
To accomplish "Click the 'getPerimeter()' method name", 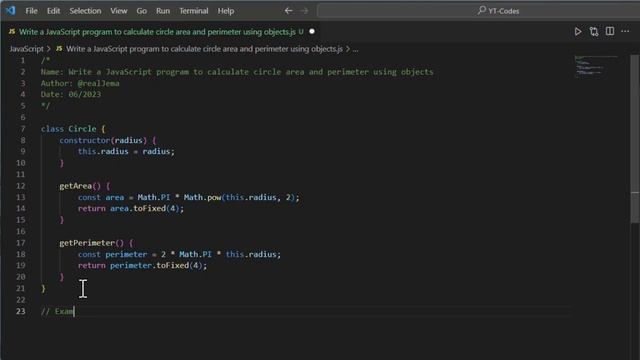I will coord(91,243).
